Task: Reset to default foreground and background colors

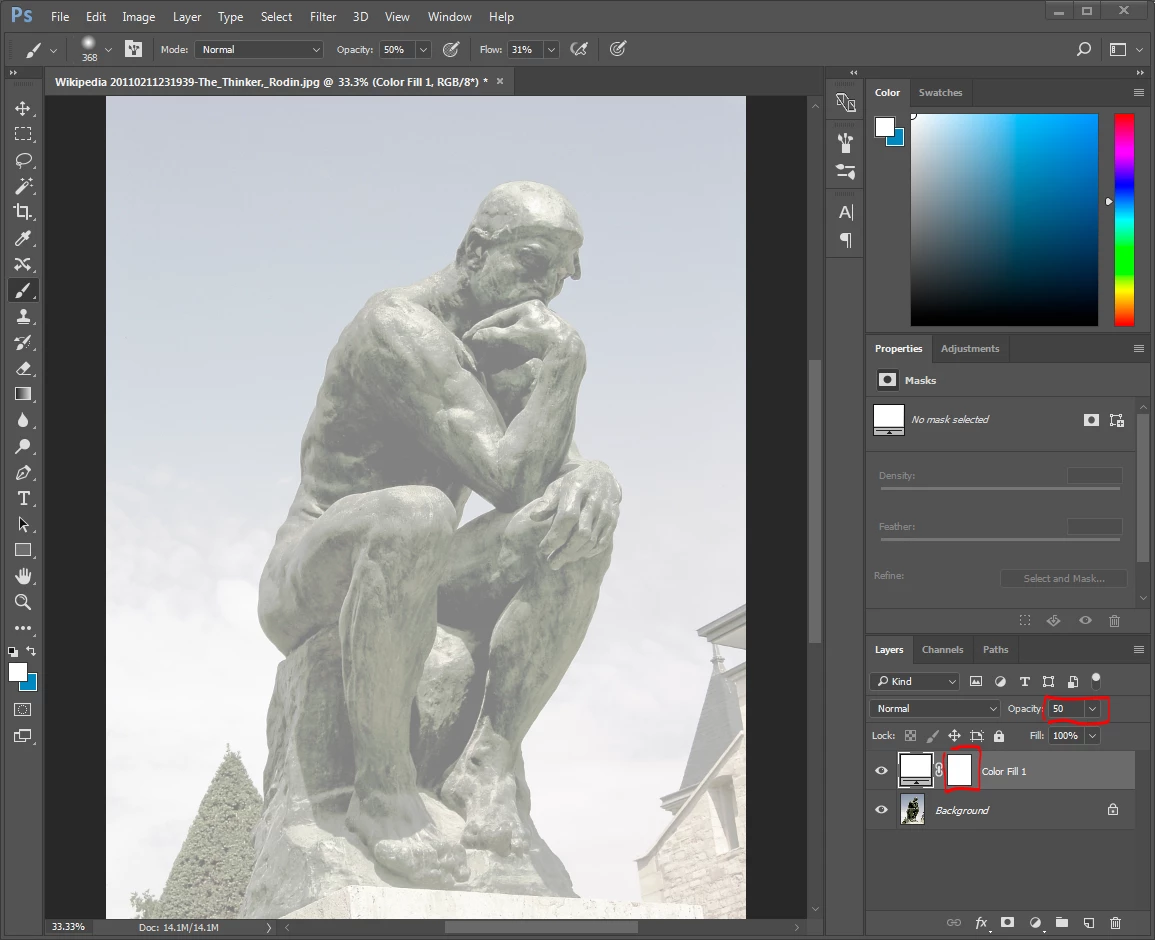Action: [x=13, y=651]
